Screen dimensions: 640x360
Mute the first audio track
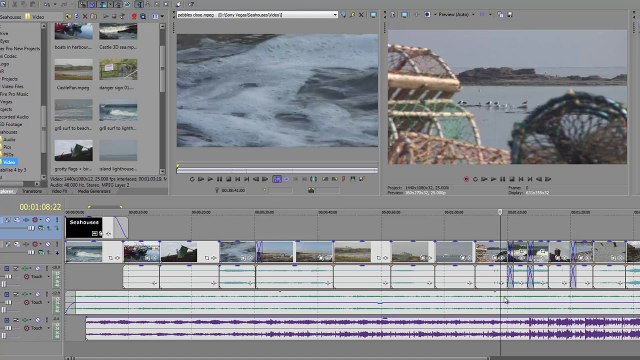click(x=38, y=269)
